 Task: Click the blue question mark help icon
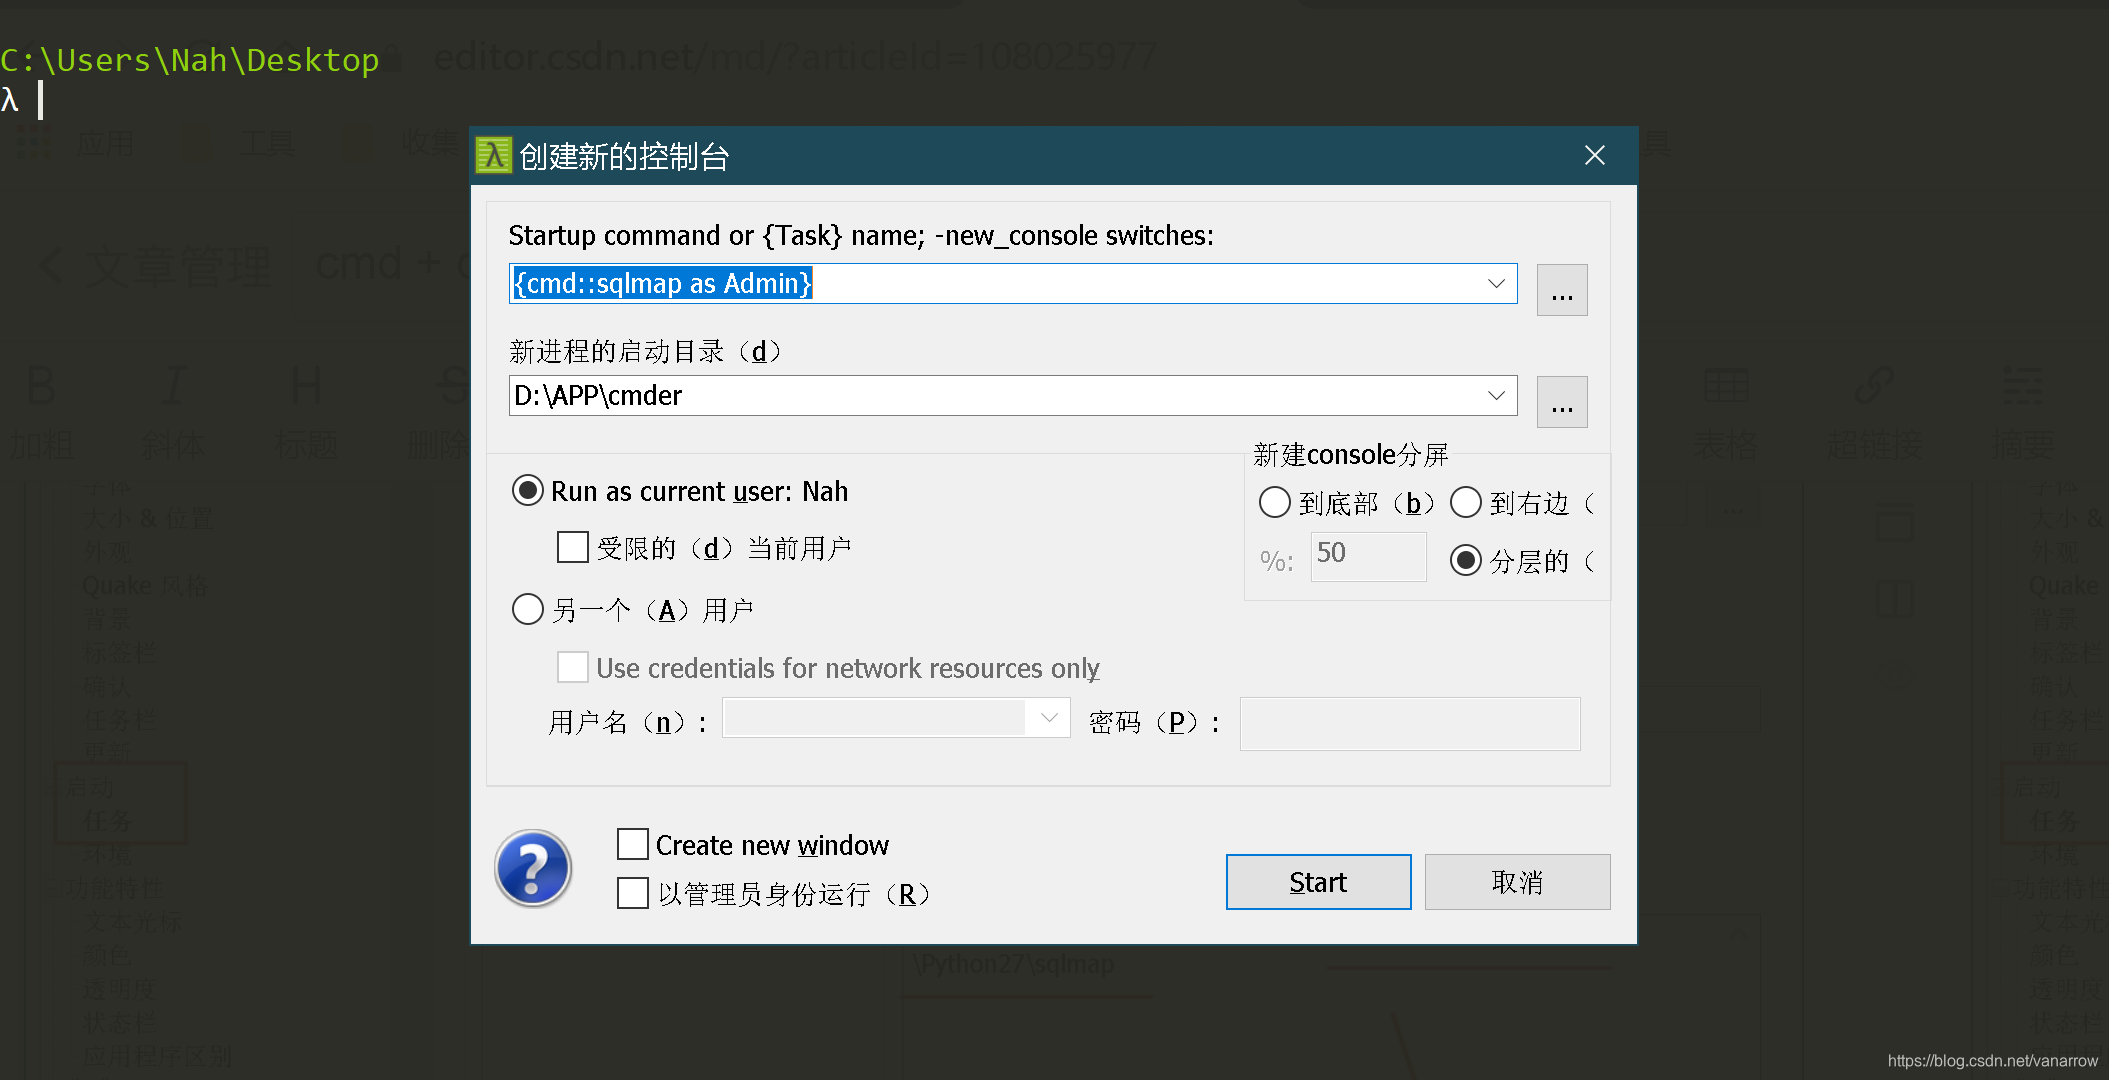[533, 869]
